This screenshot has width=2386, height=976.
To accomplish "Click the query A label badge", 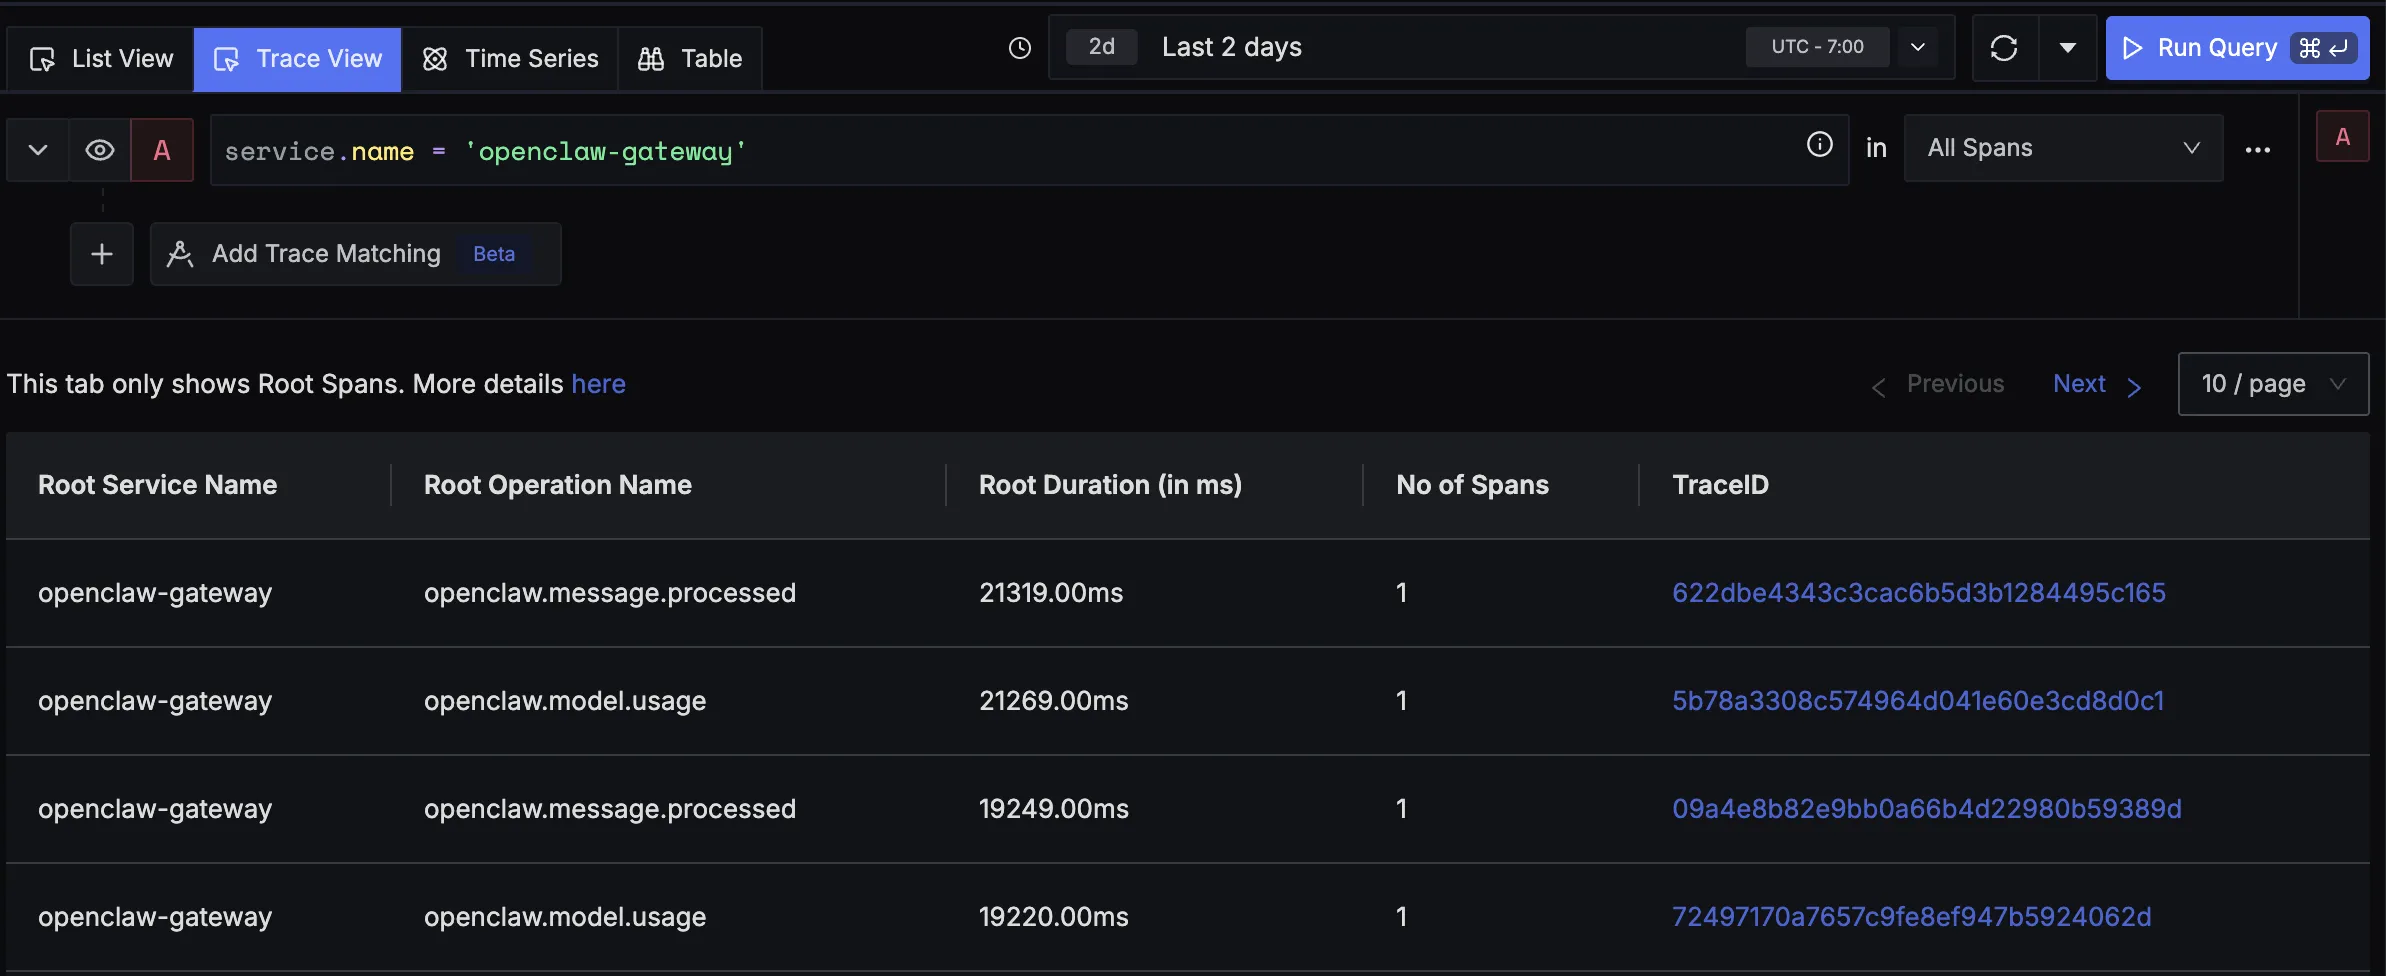I will 162,150.
